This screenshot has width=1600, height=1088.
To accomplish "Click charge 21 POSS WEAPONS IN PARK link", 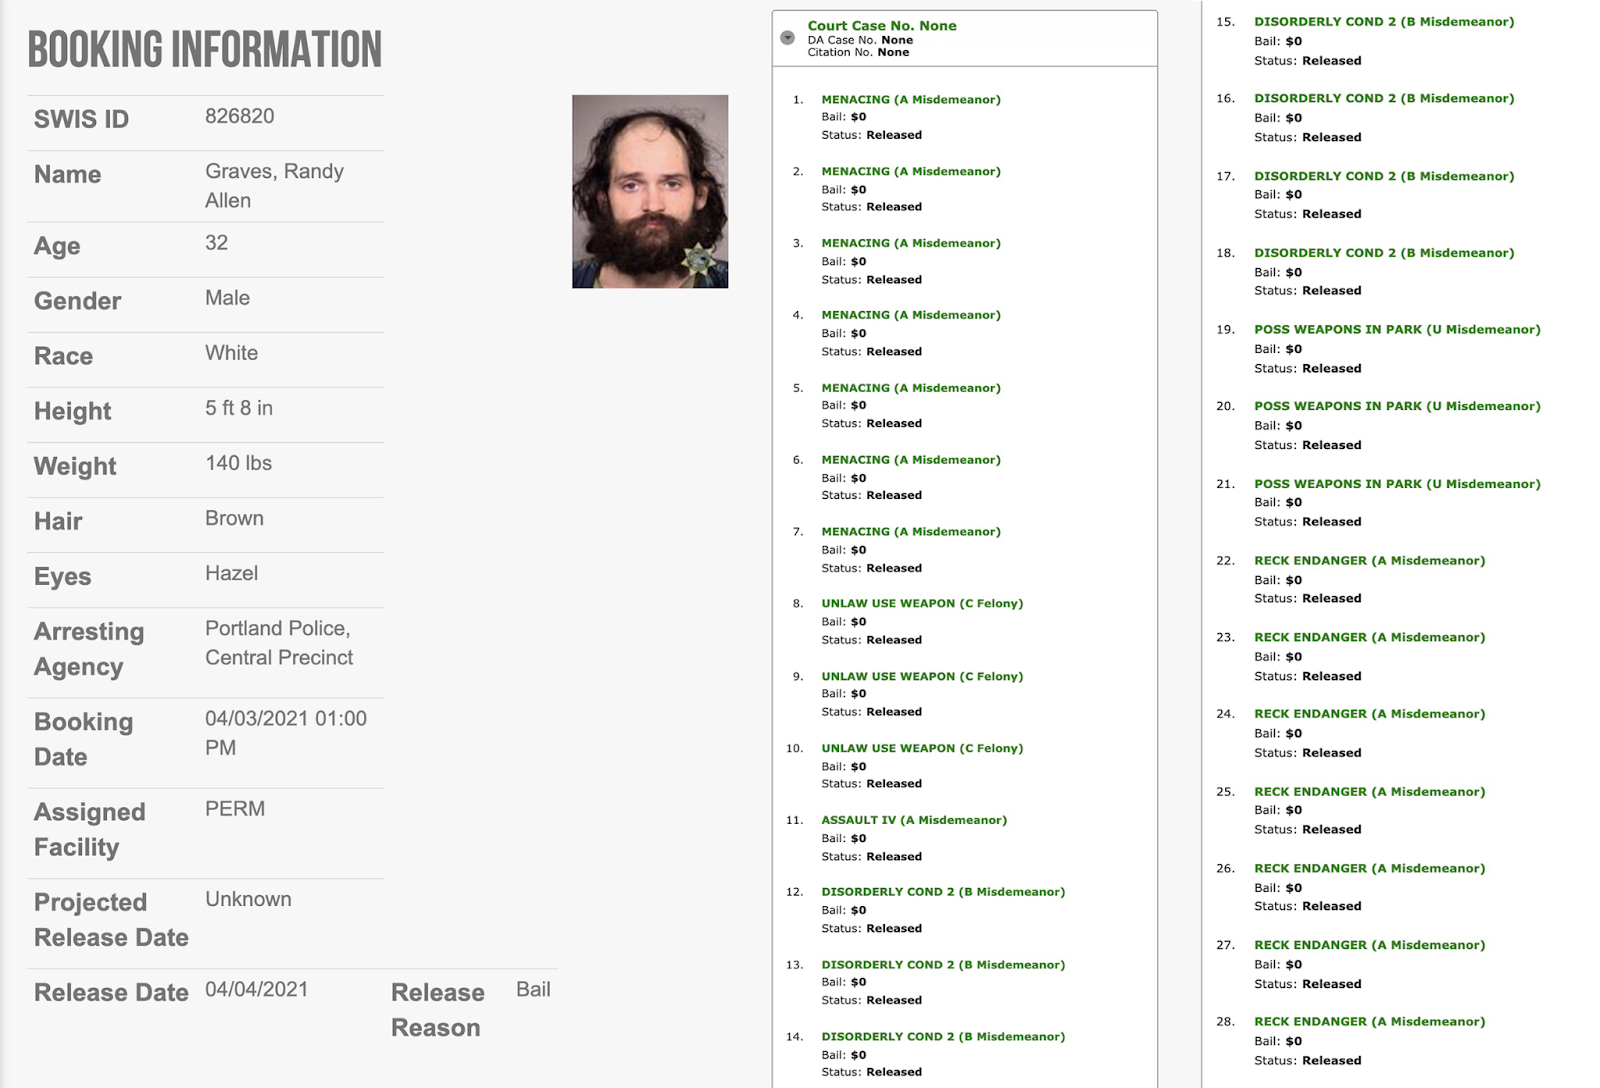I will (1397, 484).
